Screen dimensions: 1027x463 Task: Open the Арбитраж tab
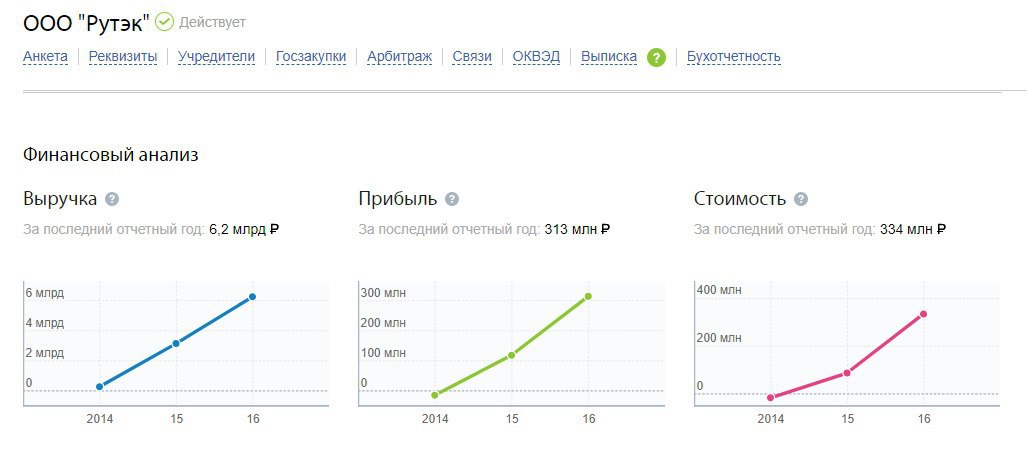pos(400,56)
